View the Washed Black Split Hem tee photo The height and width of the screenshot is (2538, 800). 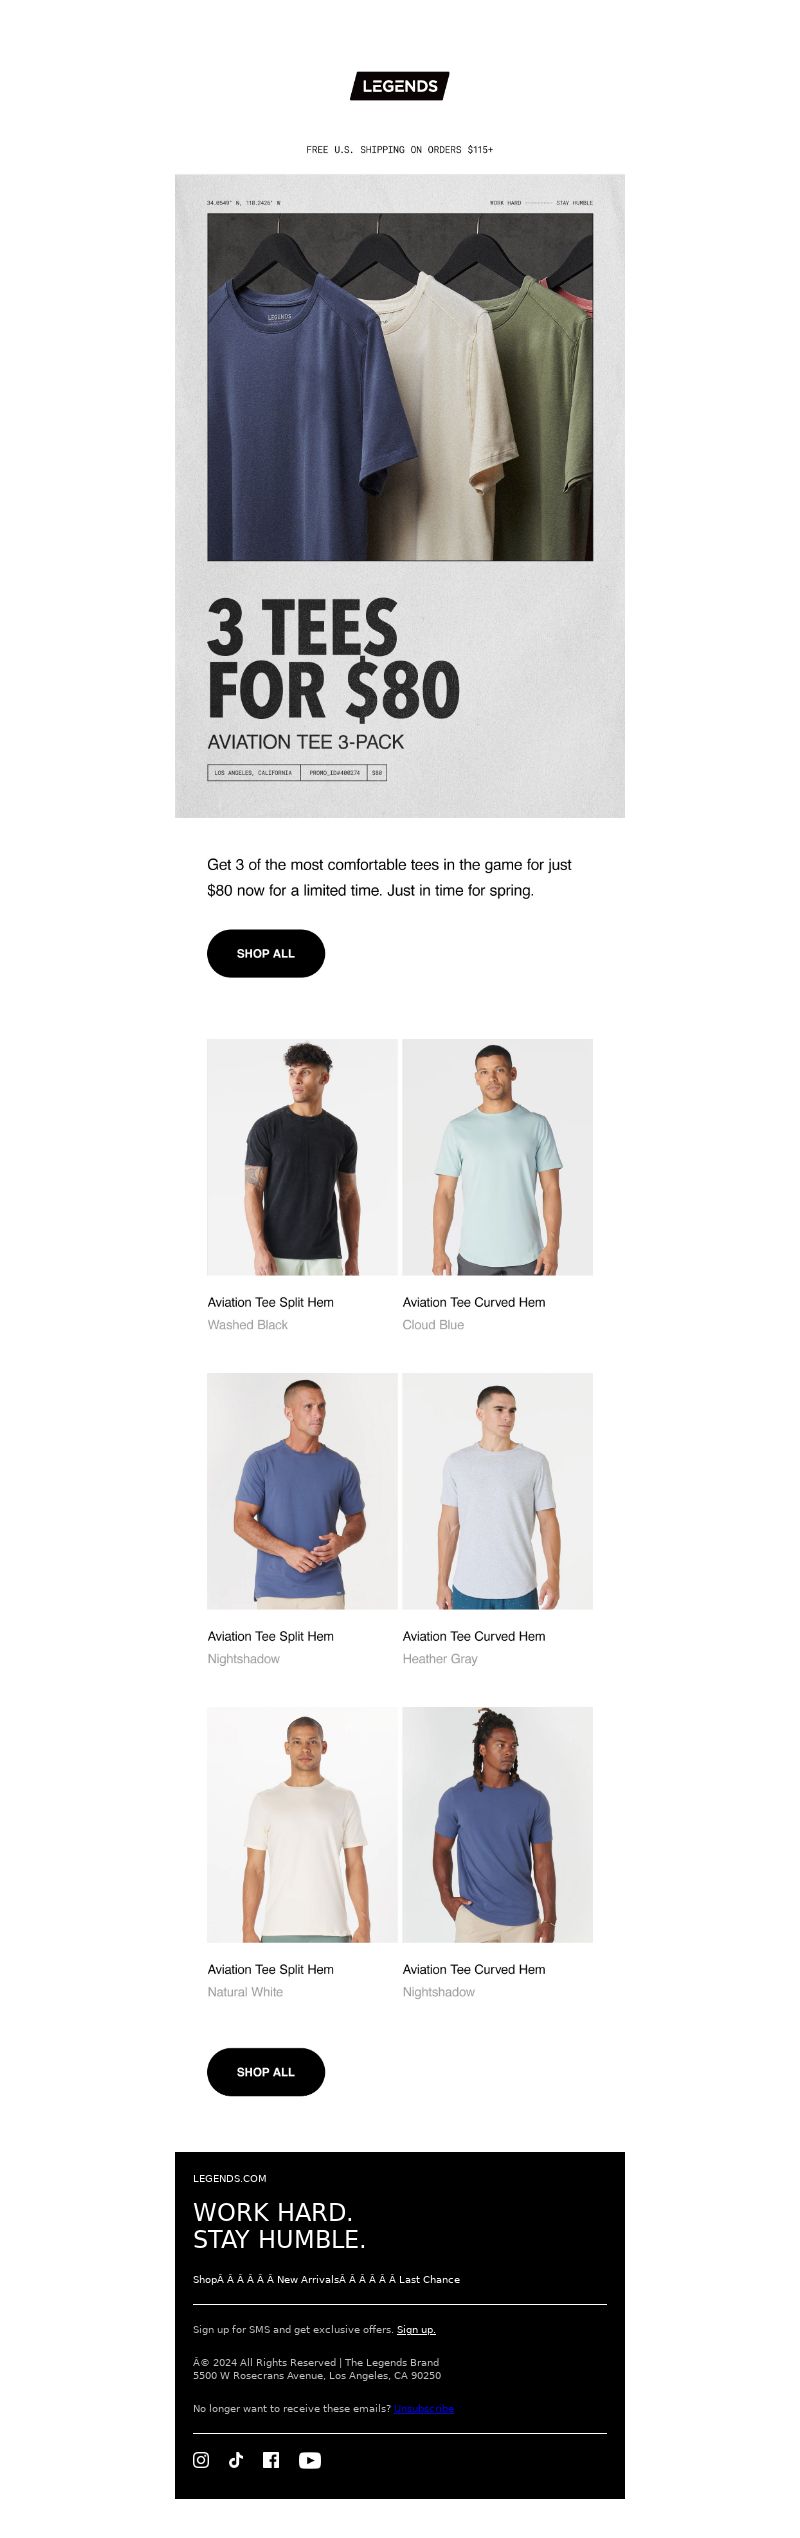[x=302, y=1157]
